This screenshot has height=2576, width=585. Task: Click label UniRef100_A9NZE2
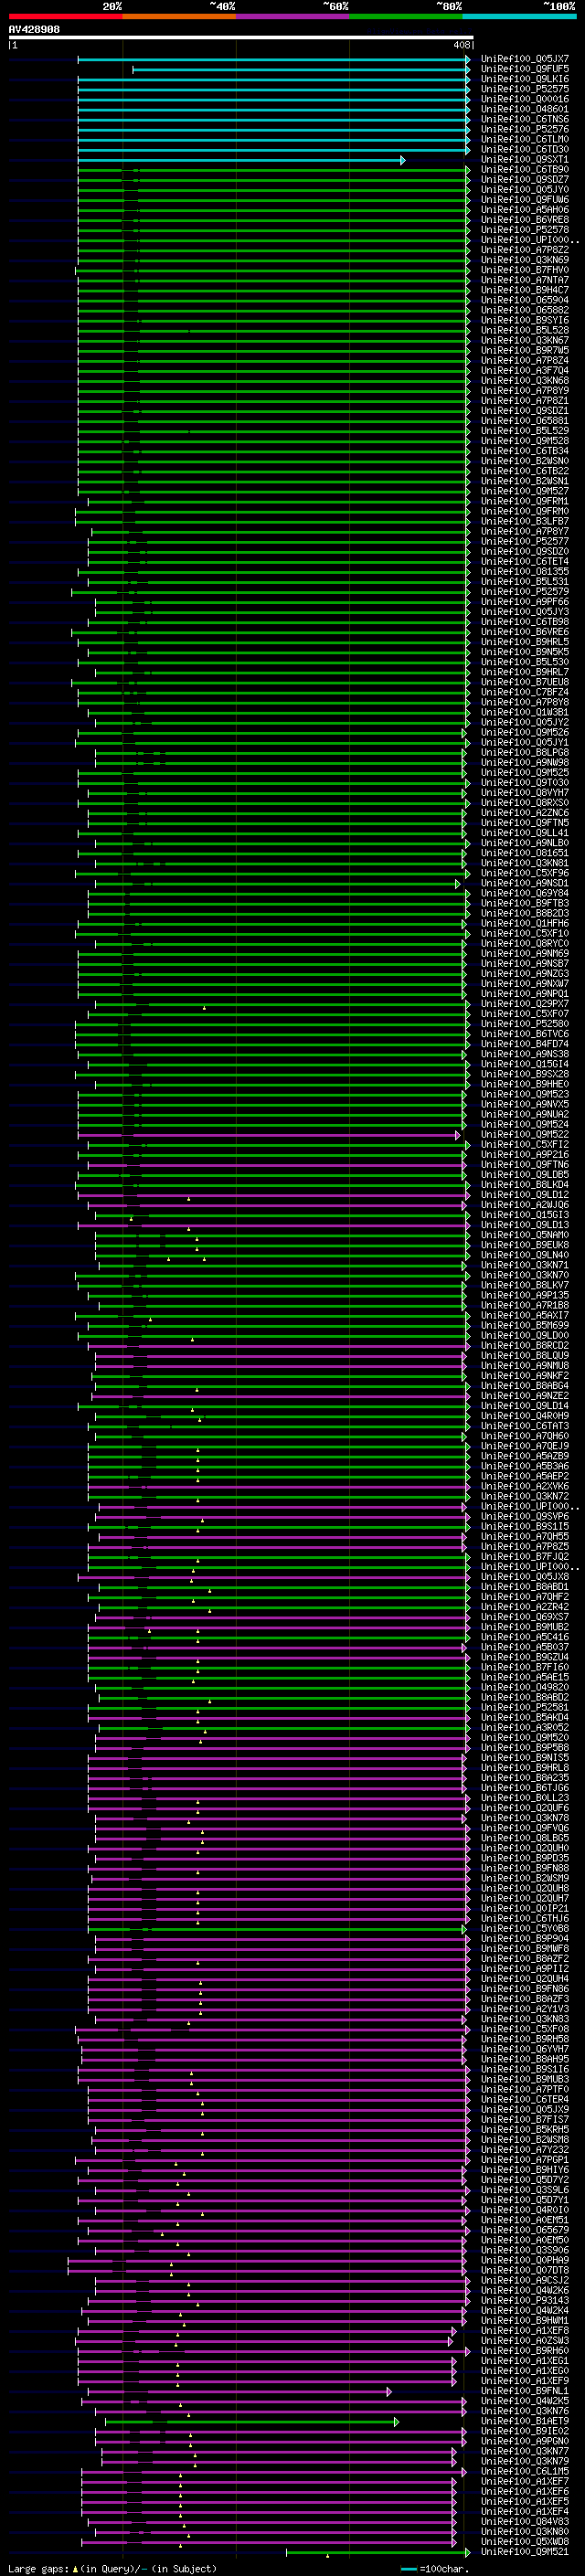click(525, 1395)
